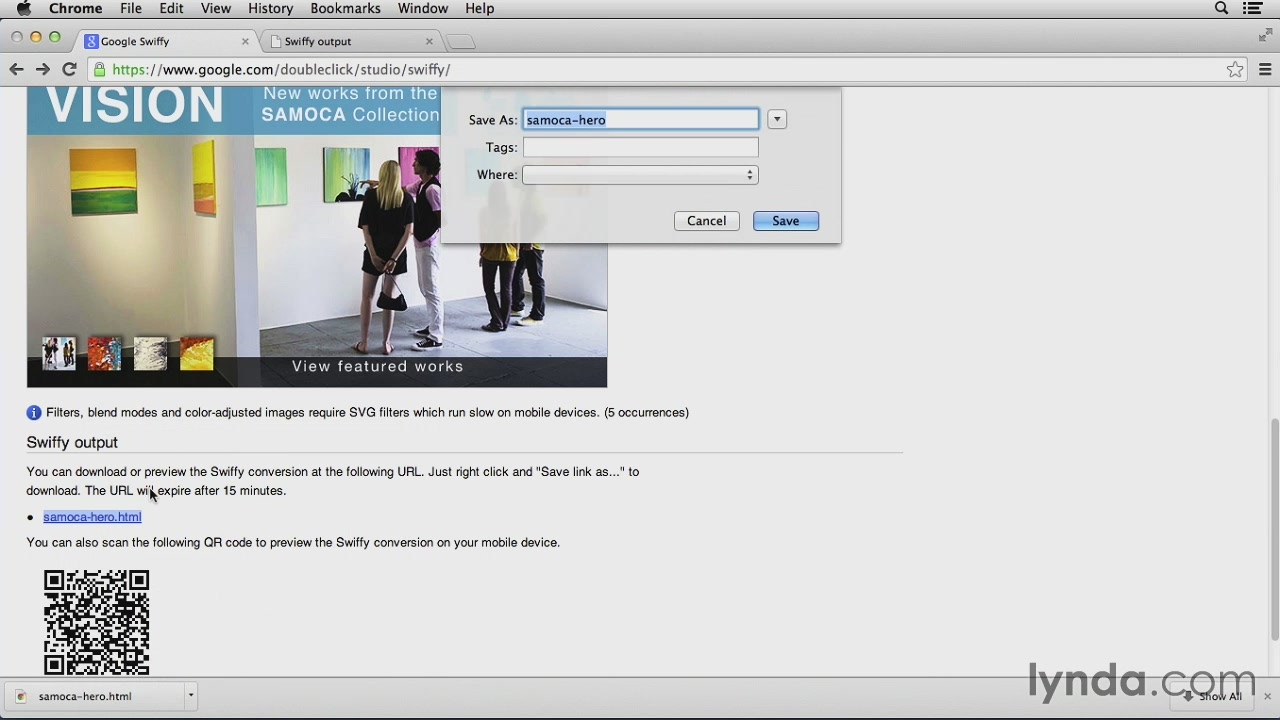Switch to the Swiffy output tab
This screenshot has height=720, width=1280.
point(350,41)
